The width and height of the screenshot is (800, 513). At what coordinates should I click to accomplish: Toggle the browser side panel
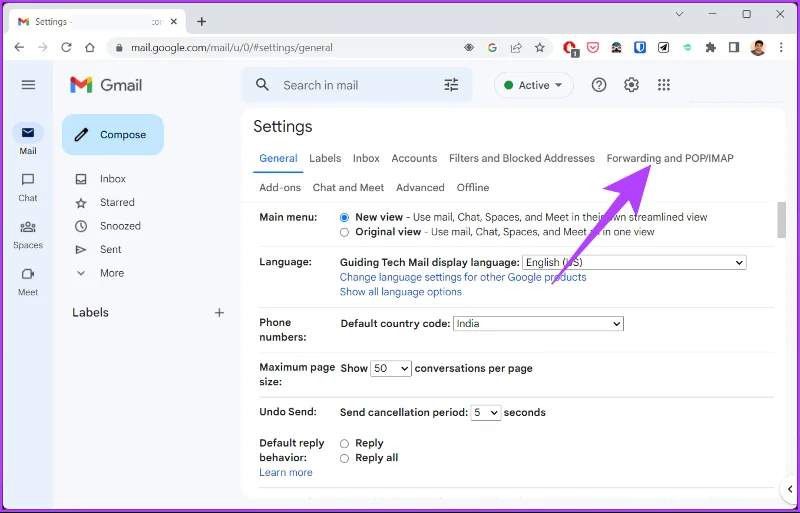(x=734, y=47)
